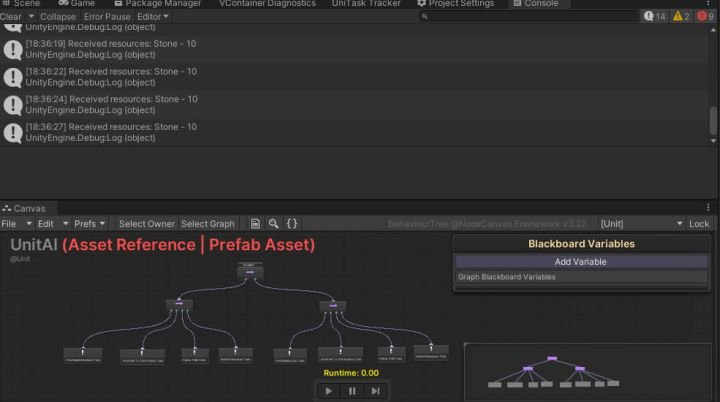Click the info icon of the 18:36:19 log

(x=12, y=50)
